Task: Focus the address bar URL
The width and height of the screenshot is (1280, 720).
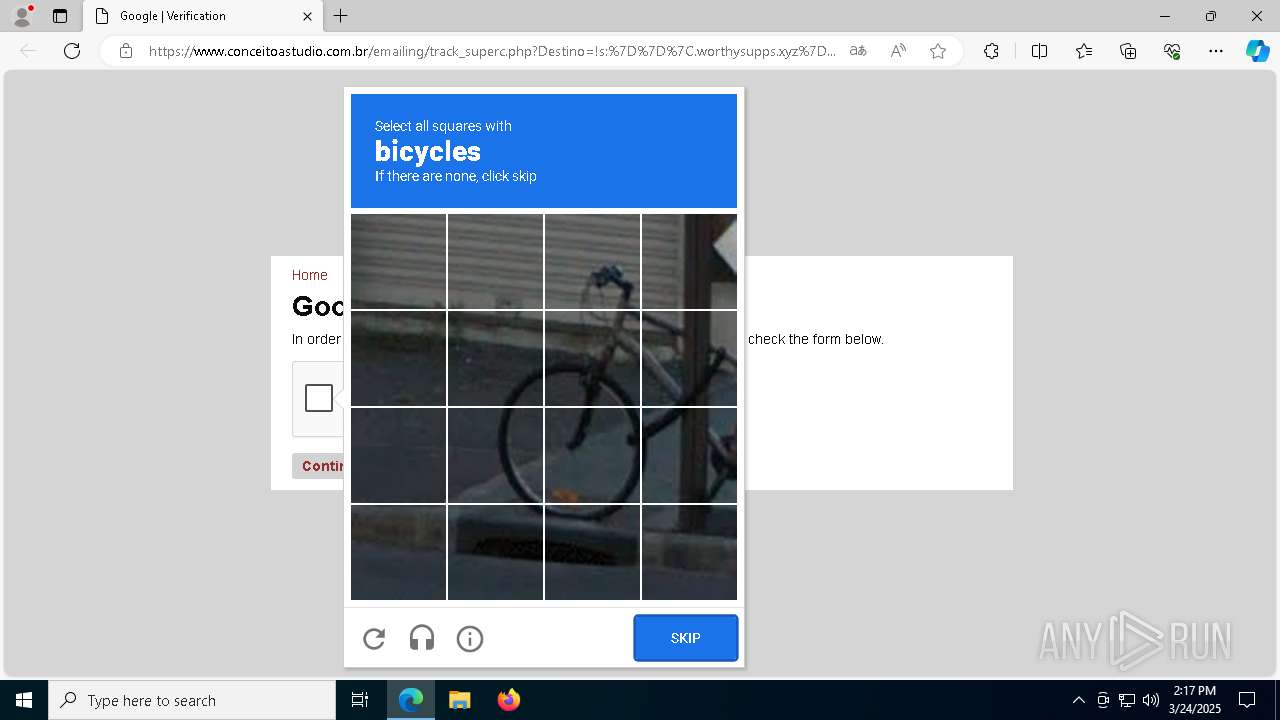Action: [x=492, y=51]
